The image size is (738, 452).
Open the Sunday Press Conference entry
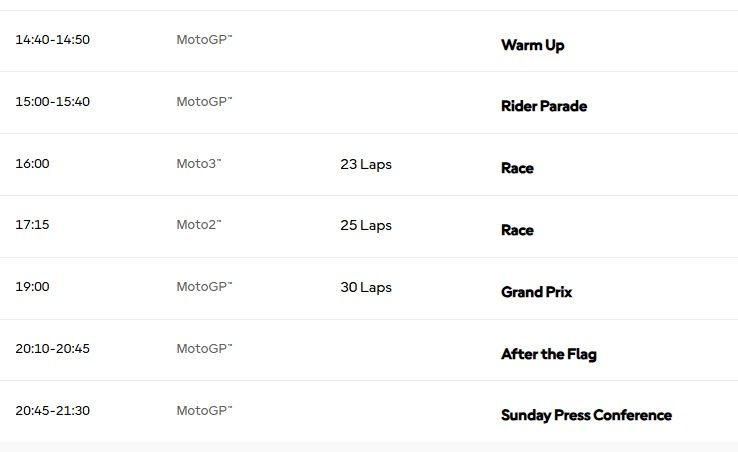[x=586, y=415]
